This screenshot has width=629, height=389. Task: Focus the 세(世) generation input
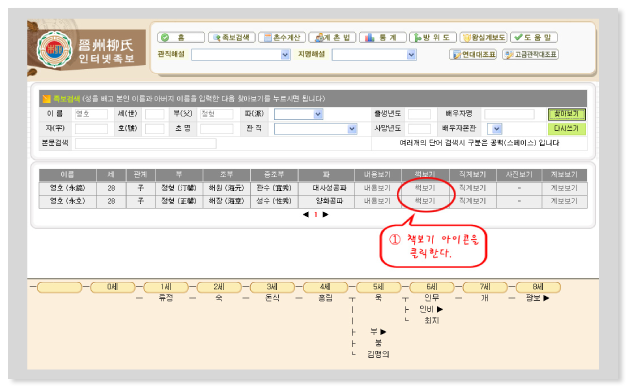tap(155, 114)
